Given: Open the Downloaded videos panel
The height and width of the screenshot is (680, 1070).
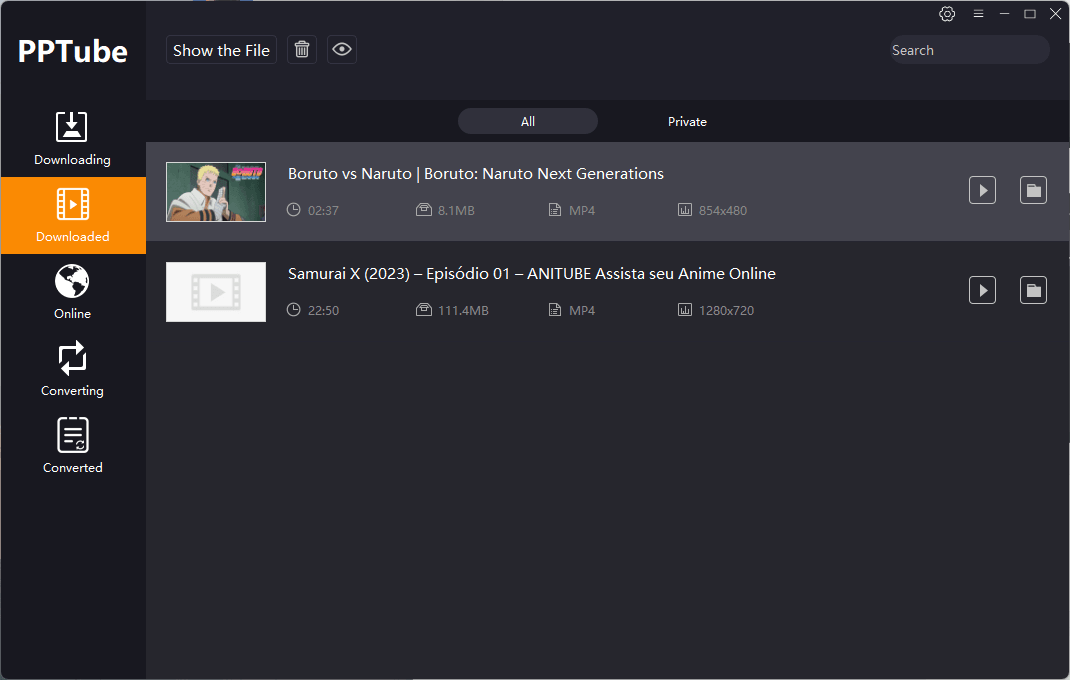Looking at the screenshot, I should pyautogui.click(x=72, y=215).
